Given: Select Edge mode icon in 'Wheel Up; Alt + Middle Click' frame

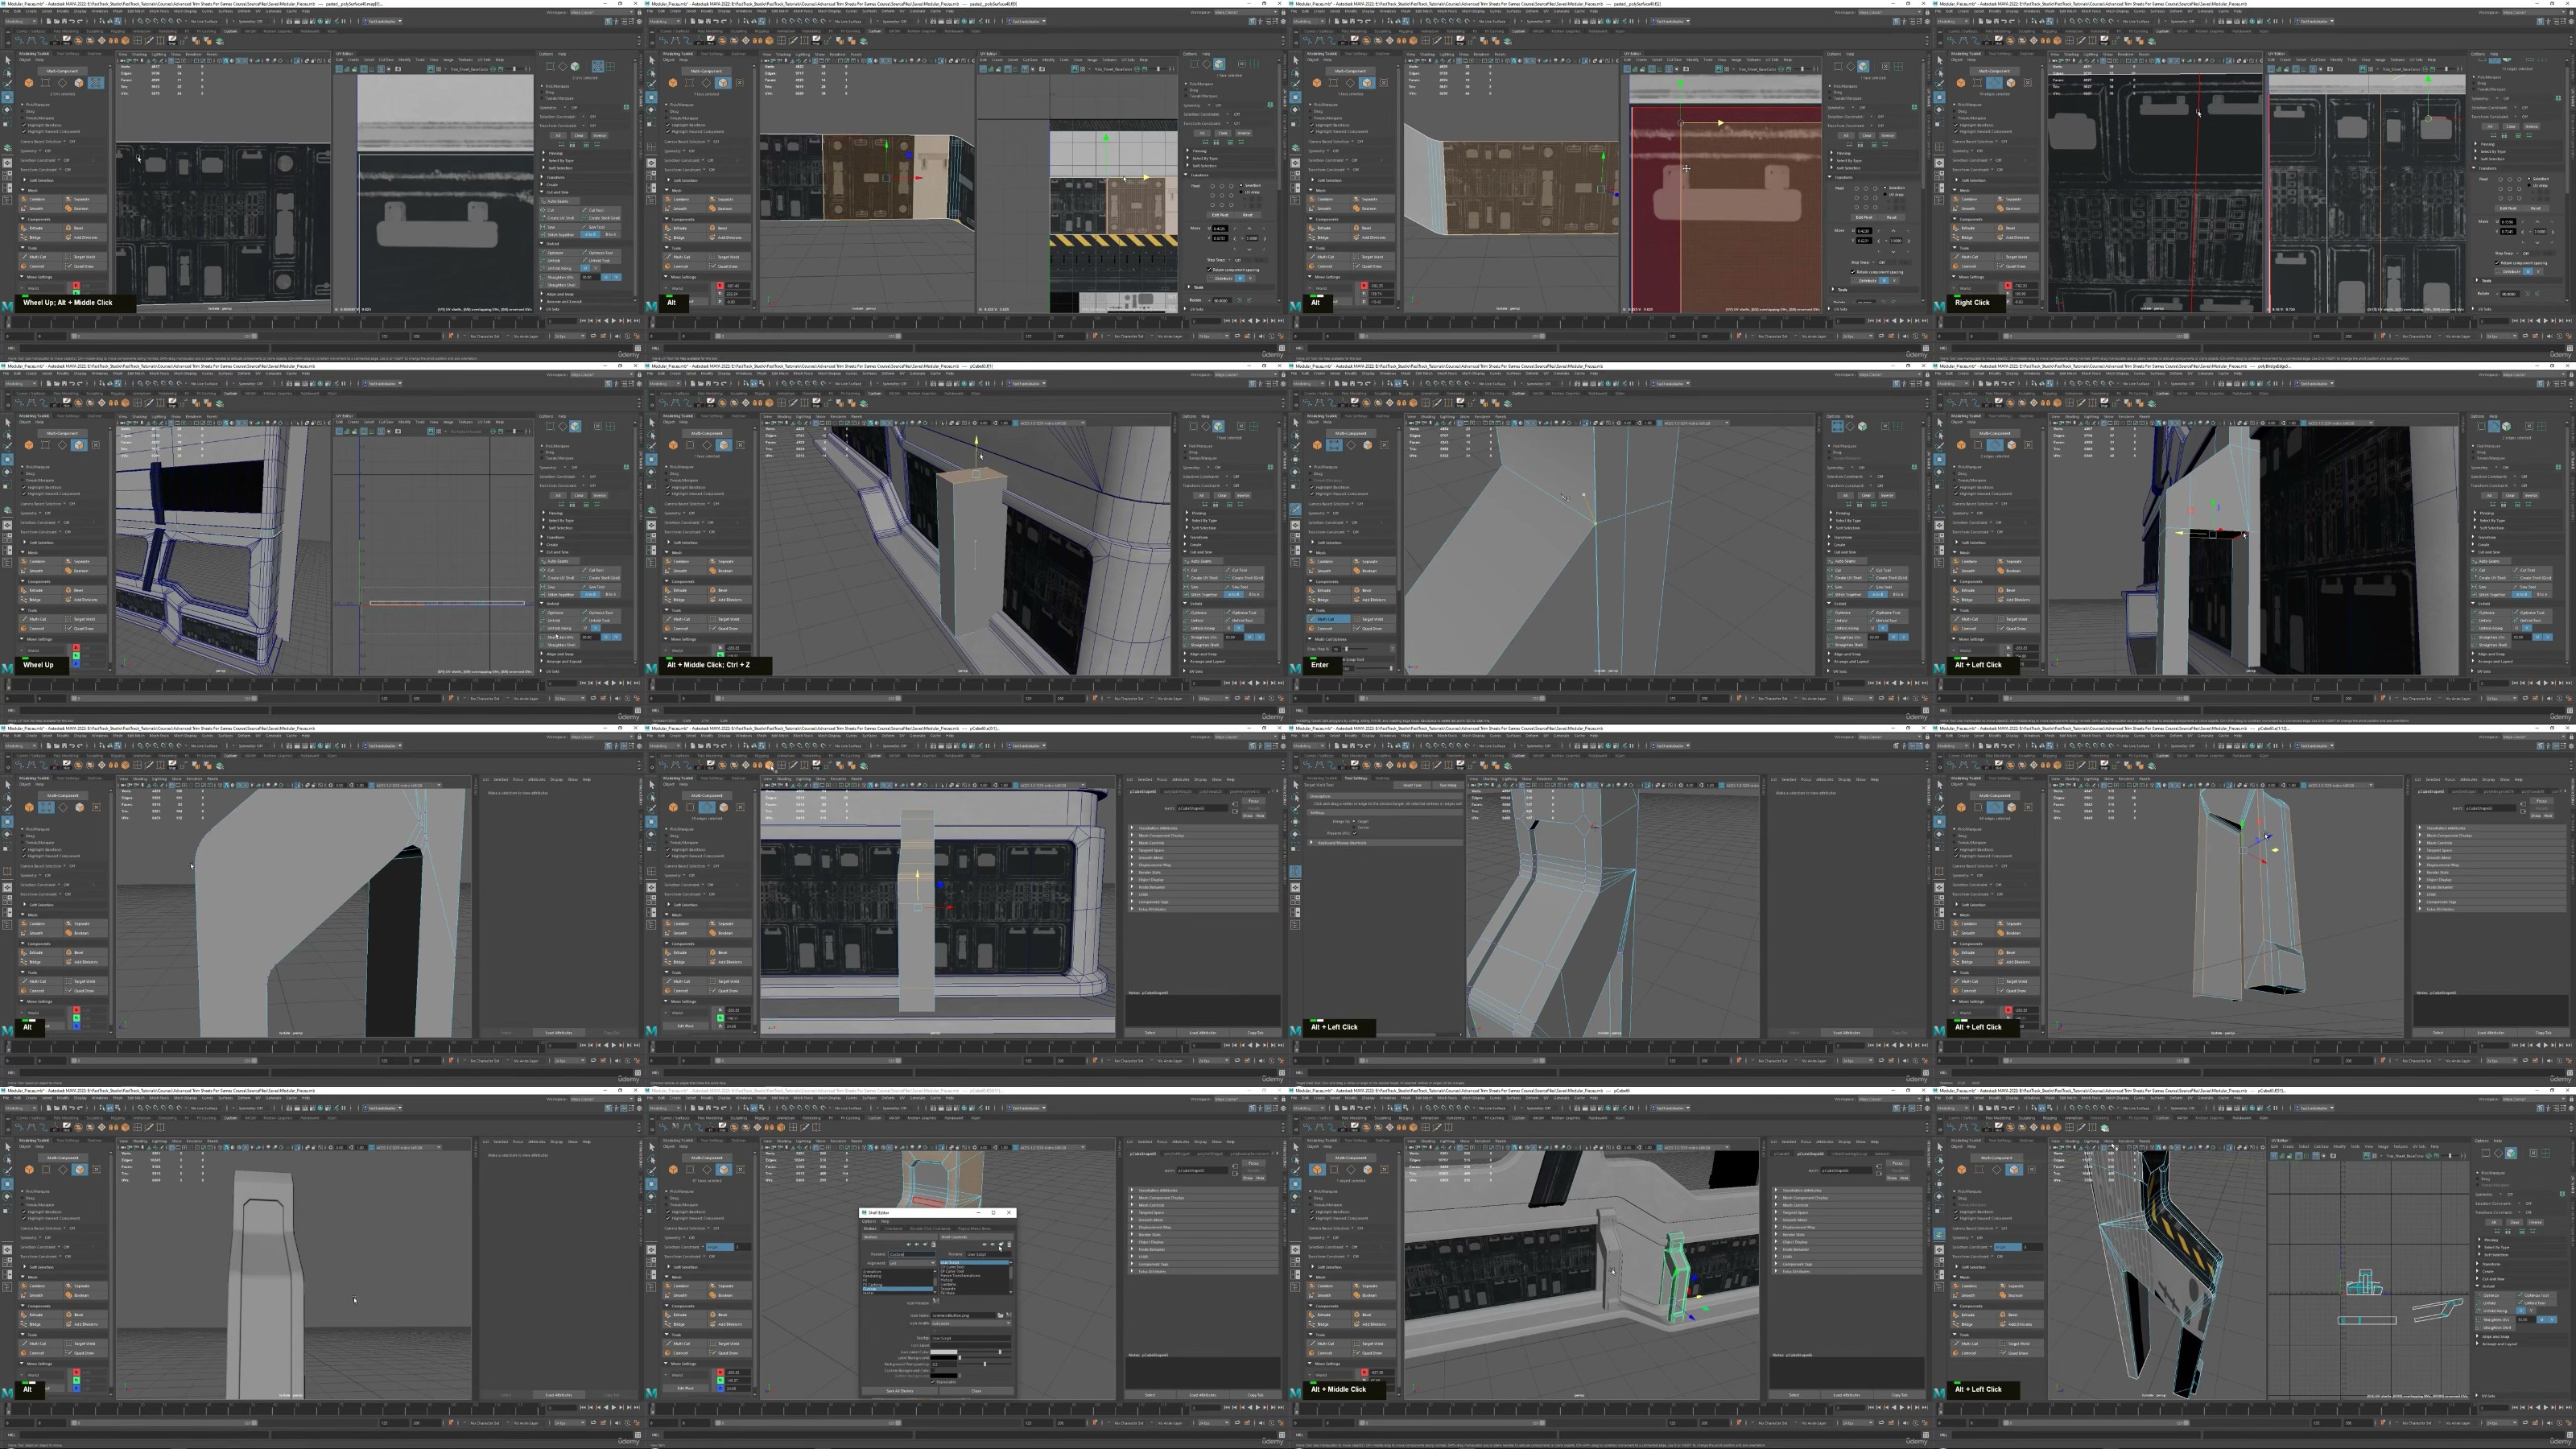Looking at the screenshot, I should (x=62, y=83).
